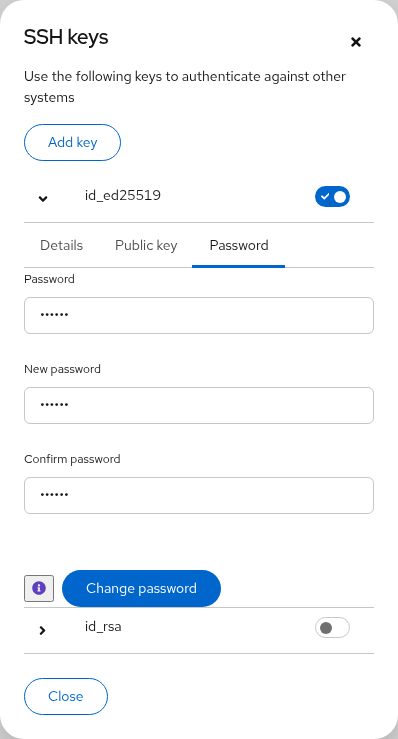Close the SSH keys dialog with the X icon
This screenshot has height=739, width=398.
point(356,42)
